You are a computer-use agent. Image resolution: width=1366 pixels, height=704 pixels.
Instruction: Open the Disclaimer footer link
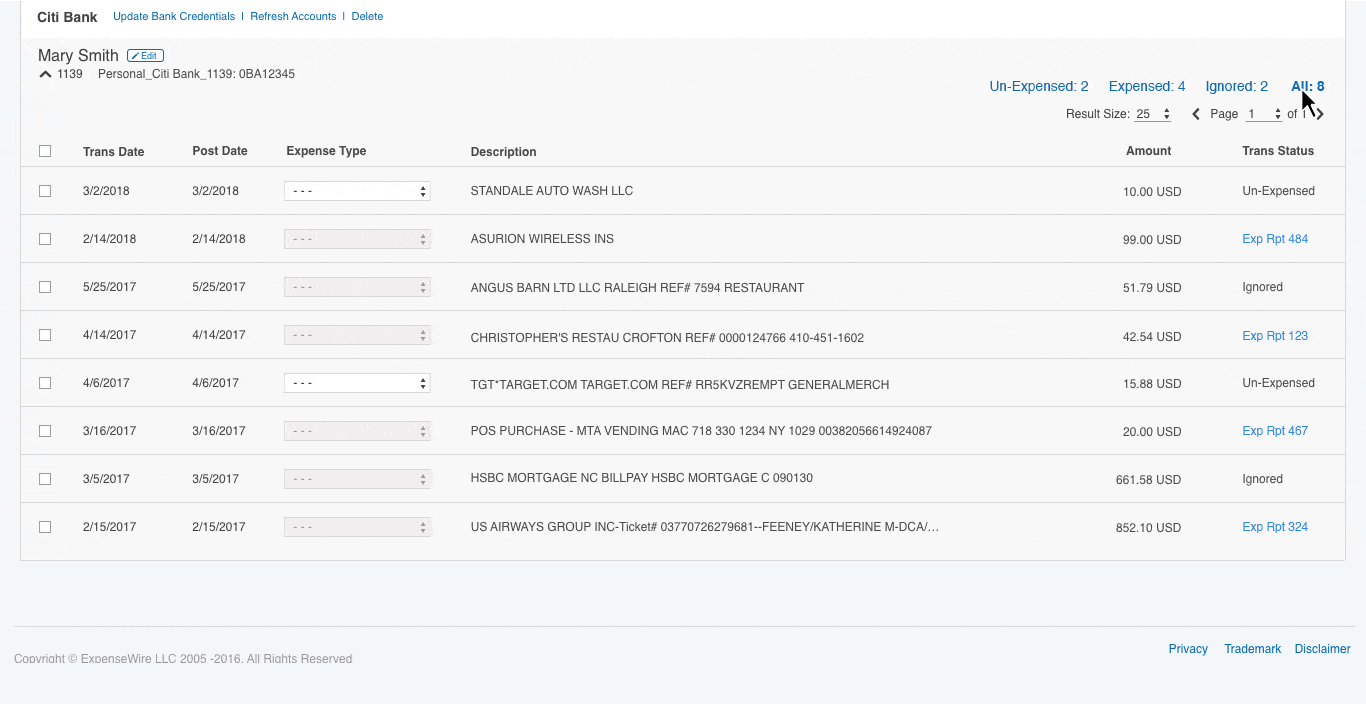1322,649
